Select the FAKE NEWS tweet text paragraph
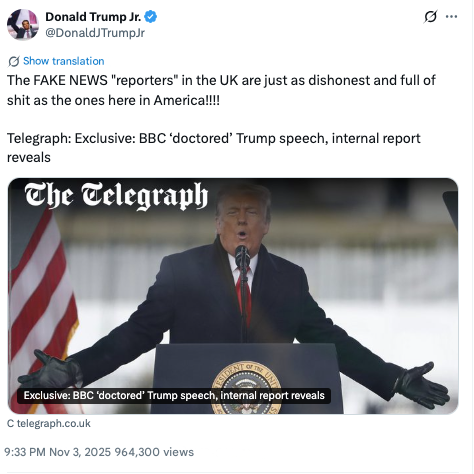Screen dimensions: 474x474 point(221,90)
